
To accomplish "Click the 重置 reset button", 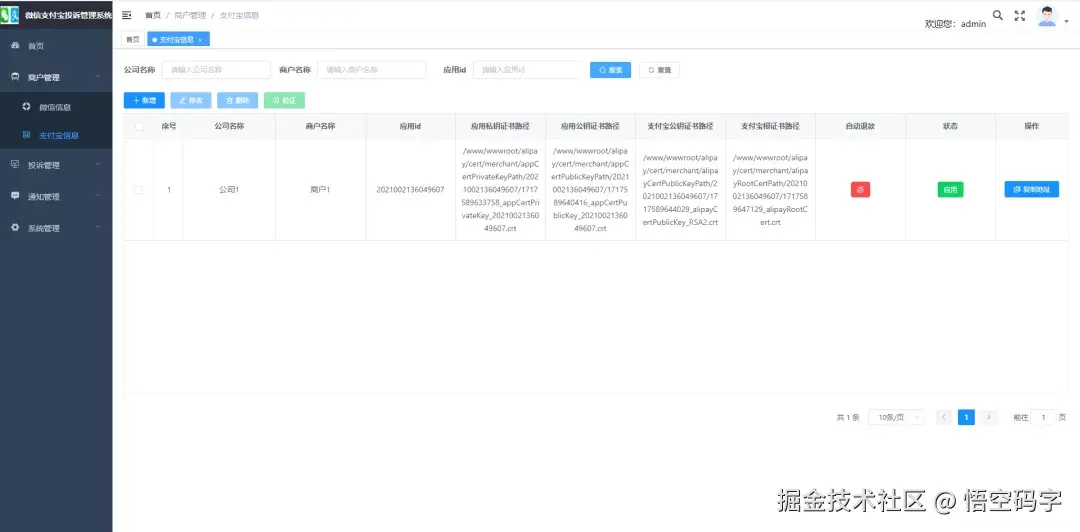I will click(x=660, y=70).
